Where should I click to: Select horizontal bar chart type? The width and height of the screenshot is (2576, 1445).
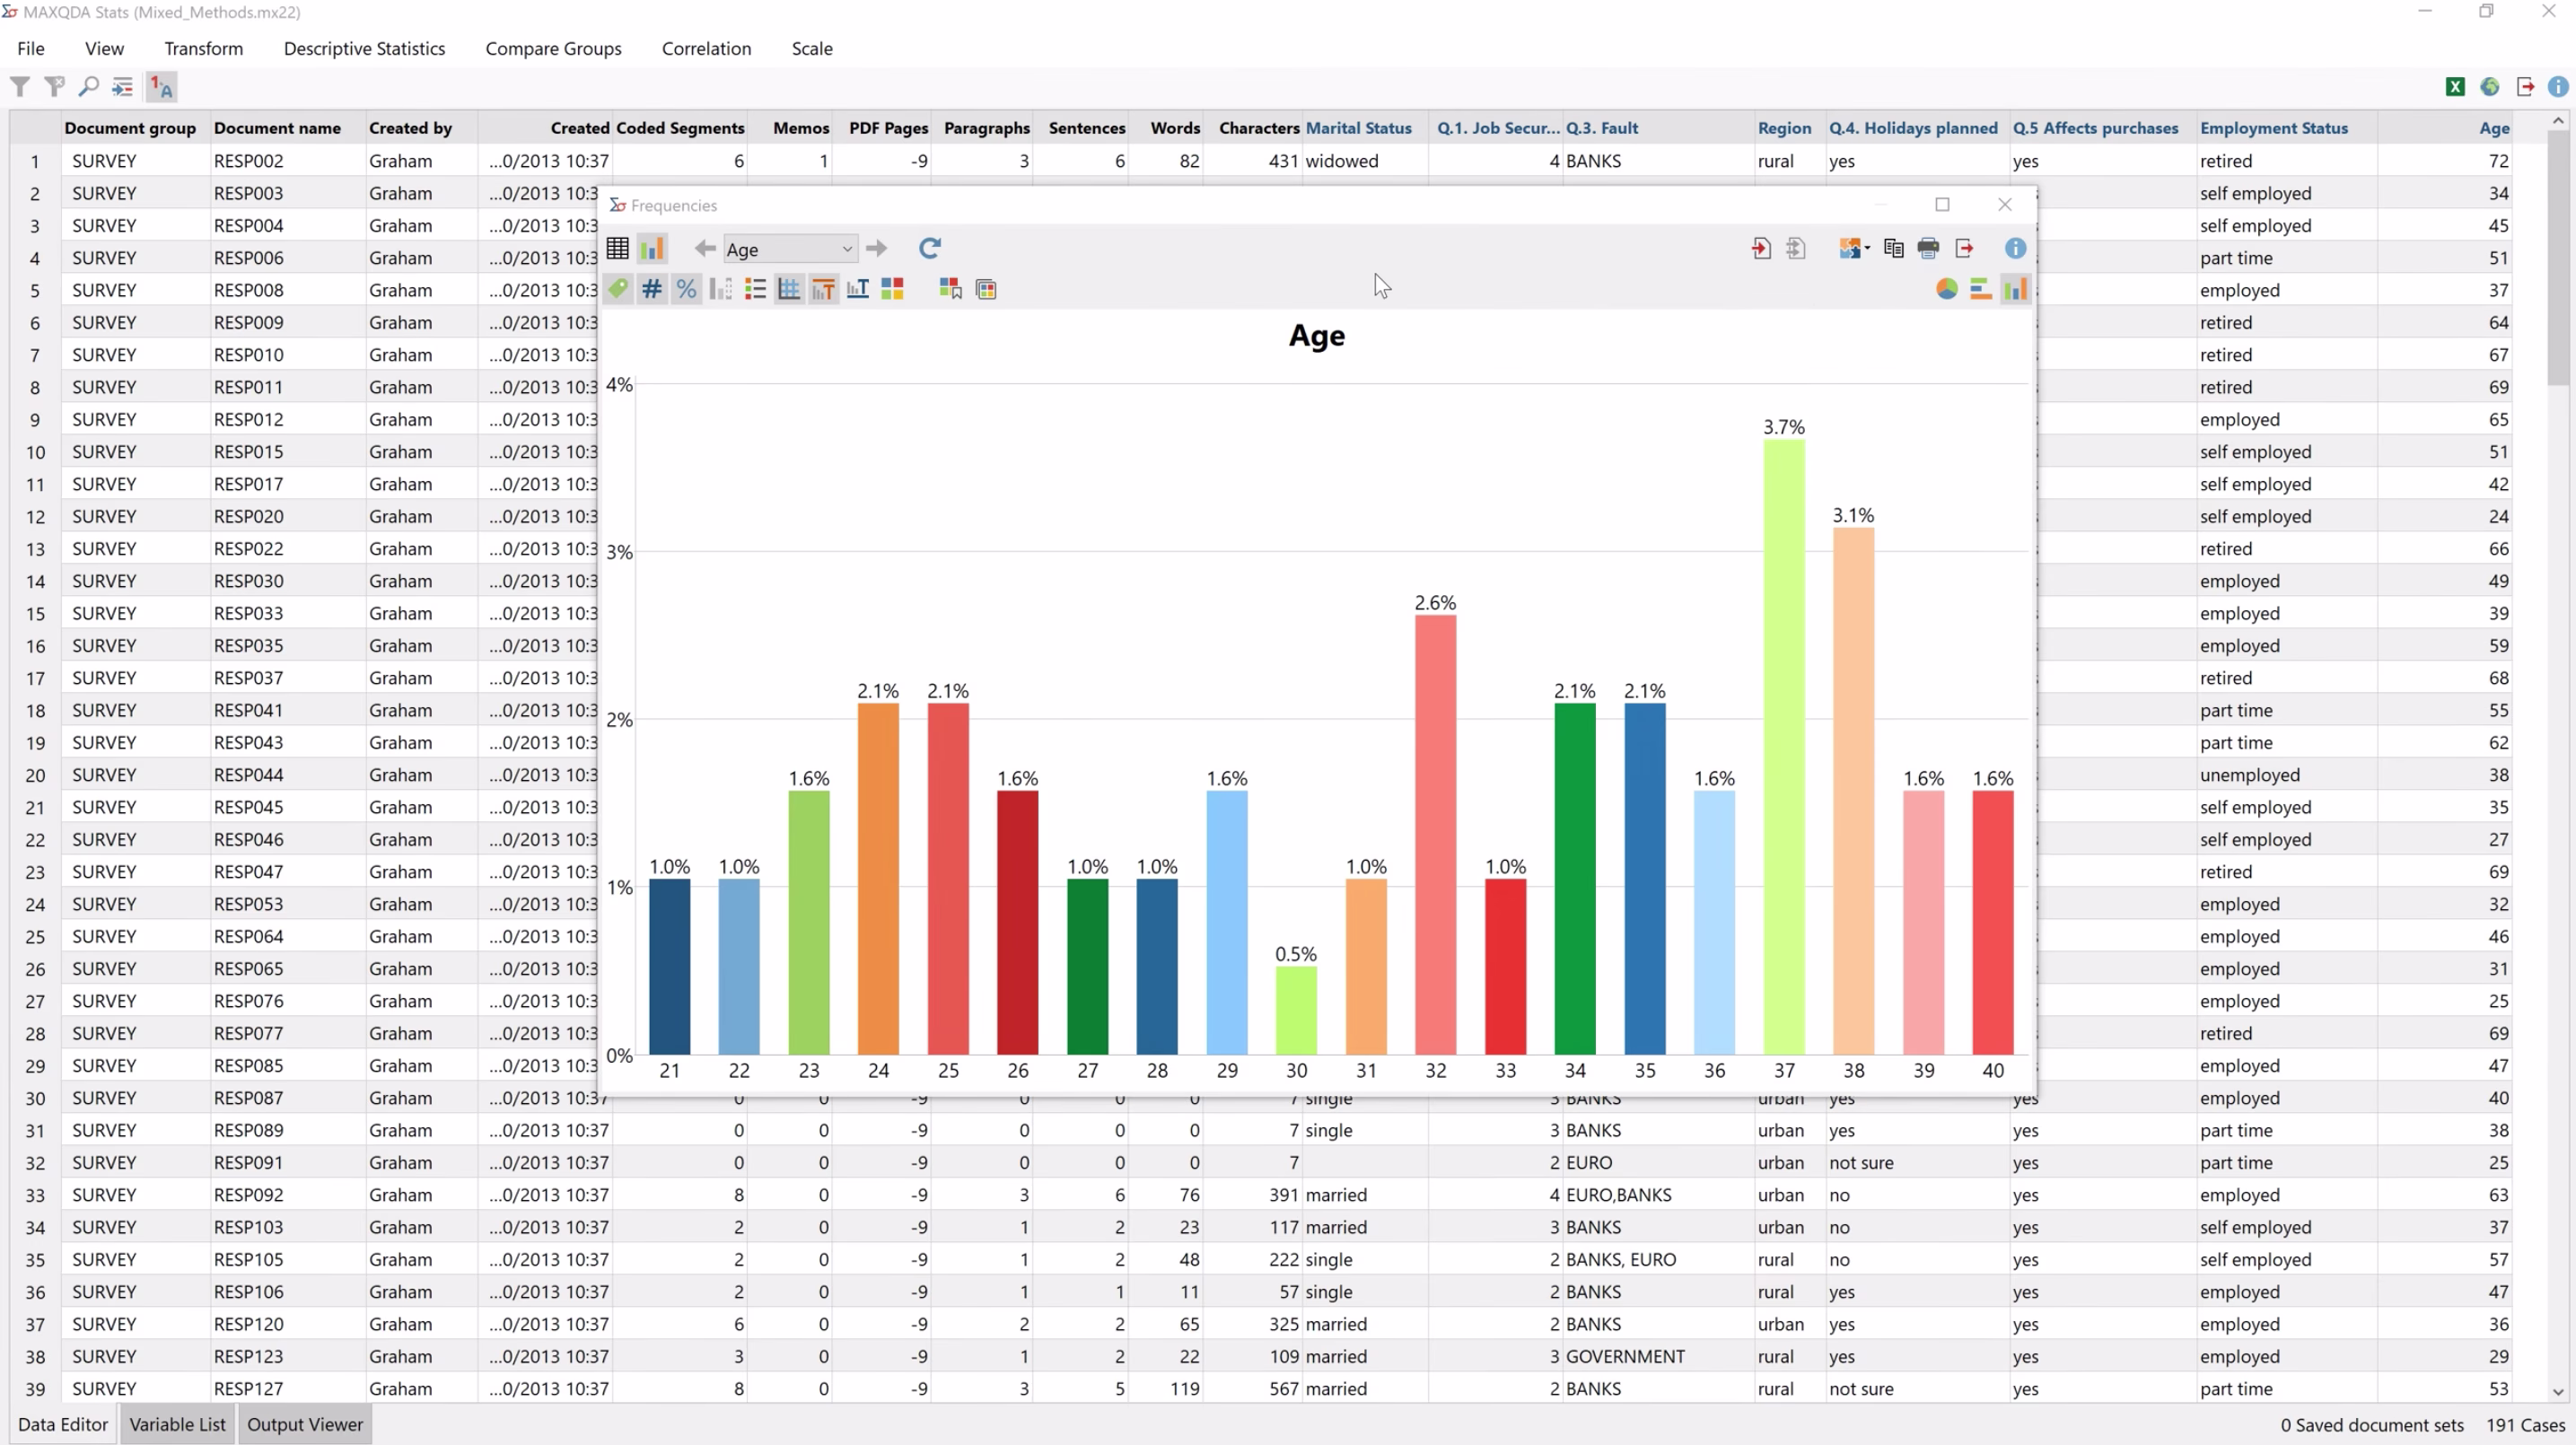(1980, 290)
